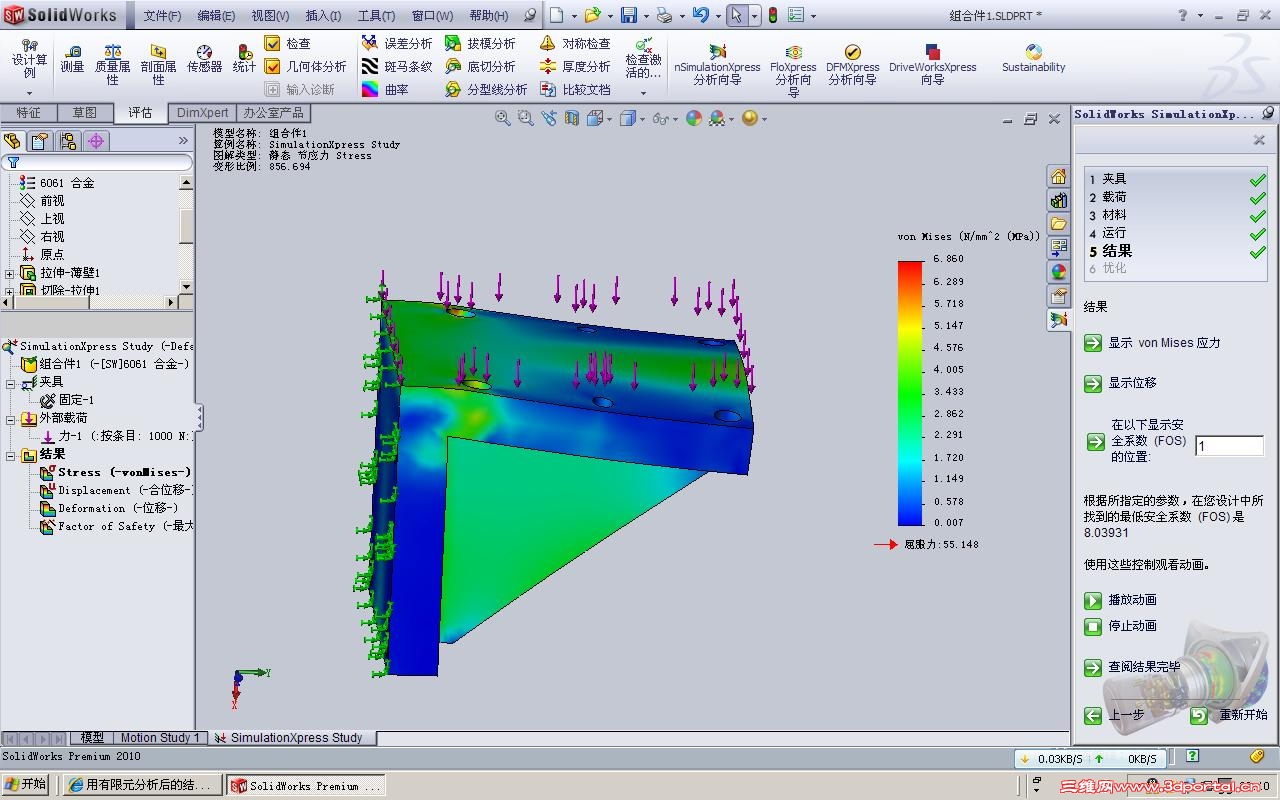
Task: Launch the DriveWorksXpress wizard
Action: pos(932,64)
